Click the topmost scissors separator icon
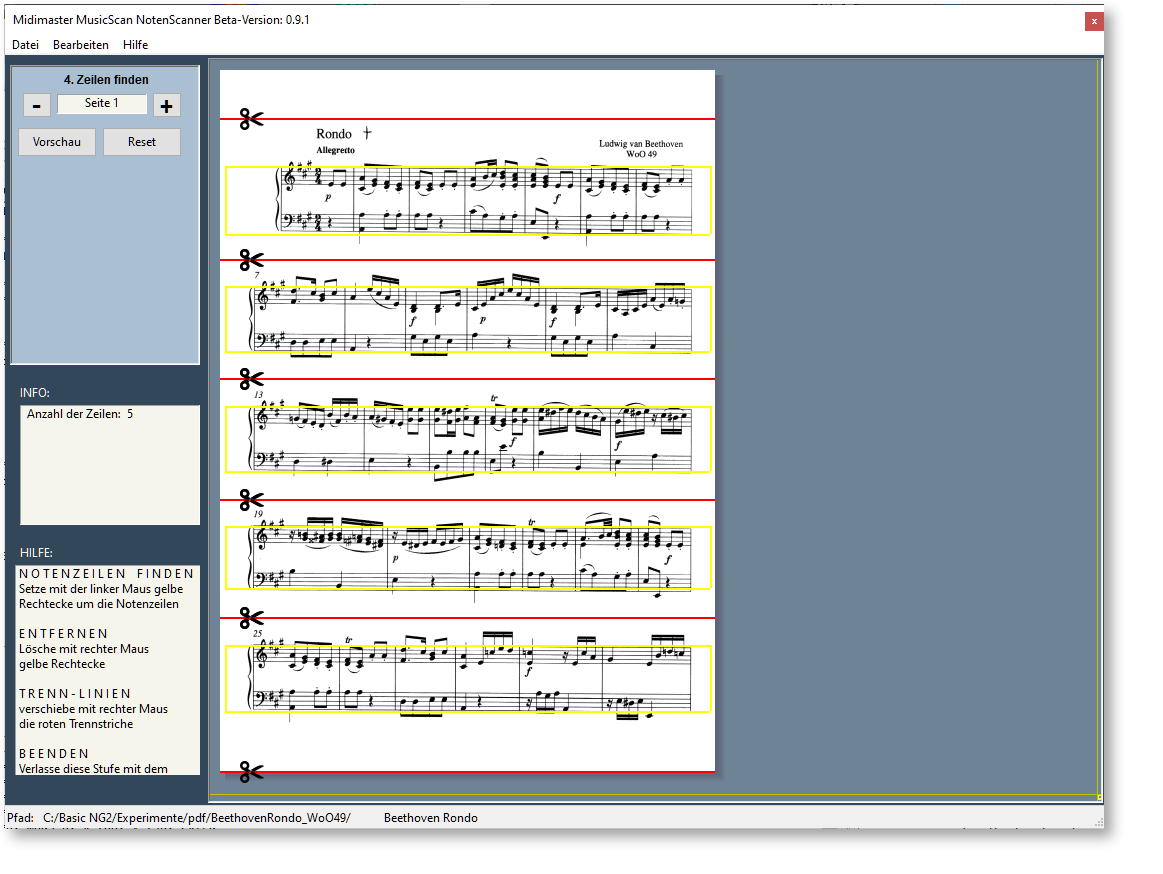This screenshot has width=1163, height=874. [x=251, y=120]
